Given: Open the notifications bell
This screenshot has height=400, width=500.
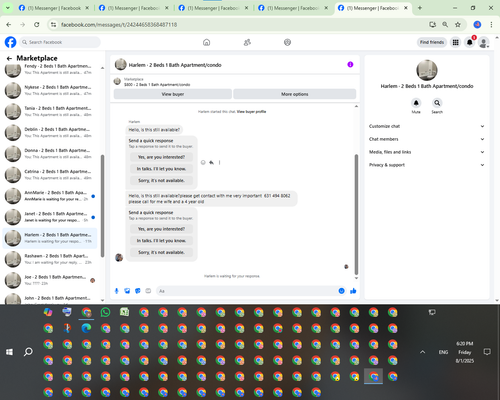Looking at the screenshot, I should point(470,42).
